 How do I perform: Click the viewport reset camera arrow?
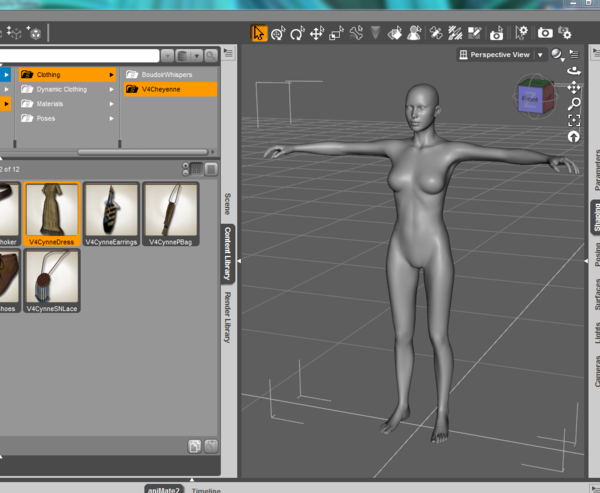point(574,137)
